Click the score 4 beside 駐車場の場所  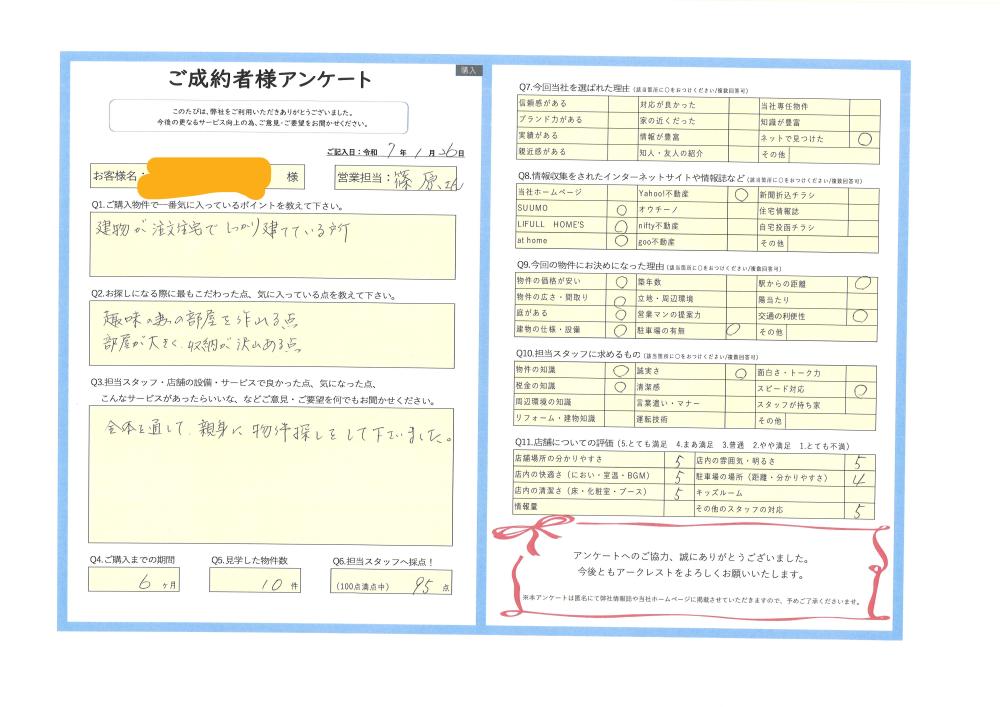[x=859, y=479]
